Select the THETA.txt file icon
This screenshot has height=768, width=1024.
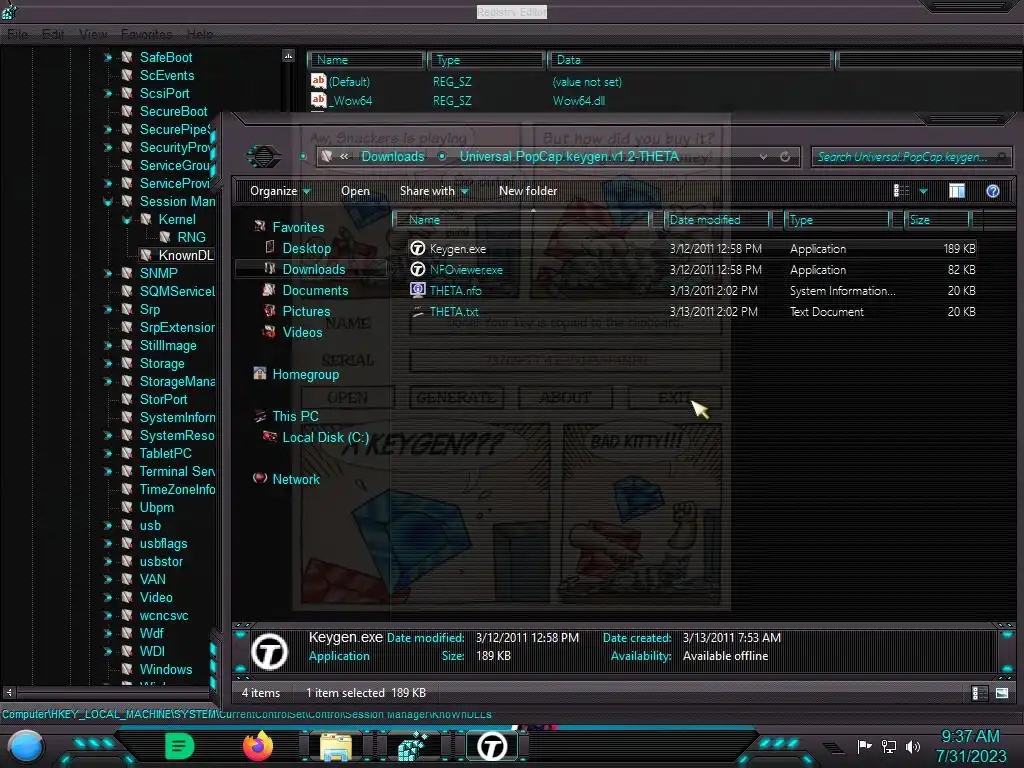417,312
